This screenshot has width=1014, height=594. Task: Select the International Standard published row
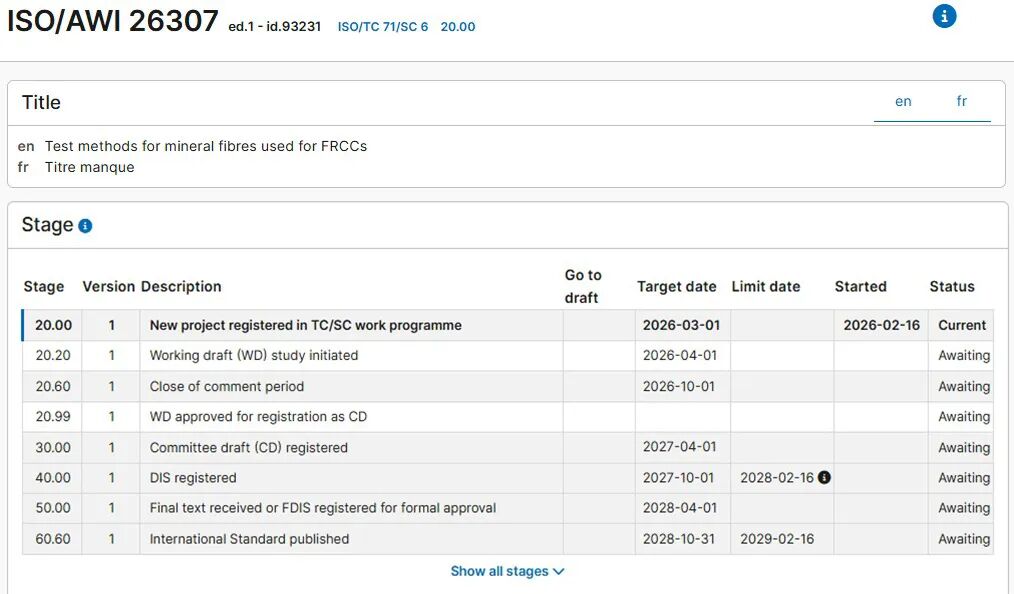point(249,539)
